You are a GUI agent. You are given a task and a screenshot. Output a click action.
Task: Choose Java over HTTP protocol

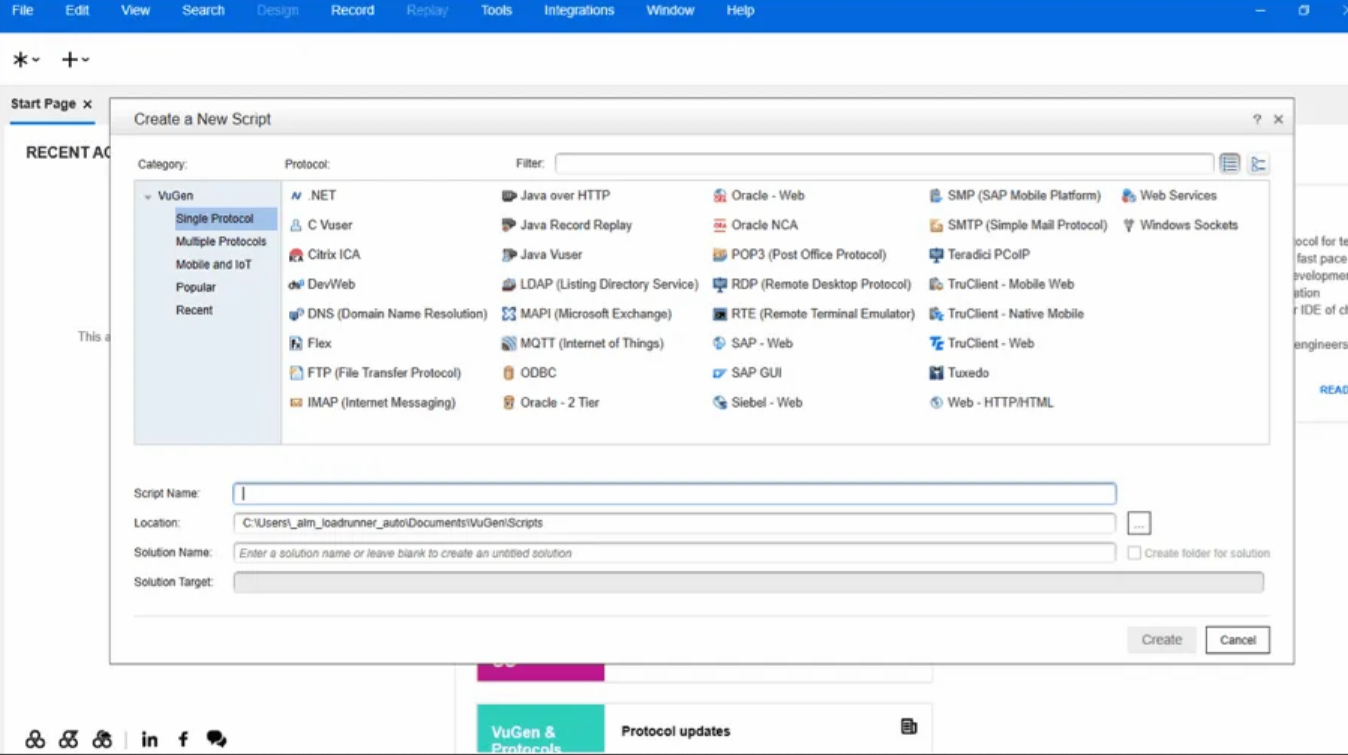(556, 196)
